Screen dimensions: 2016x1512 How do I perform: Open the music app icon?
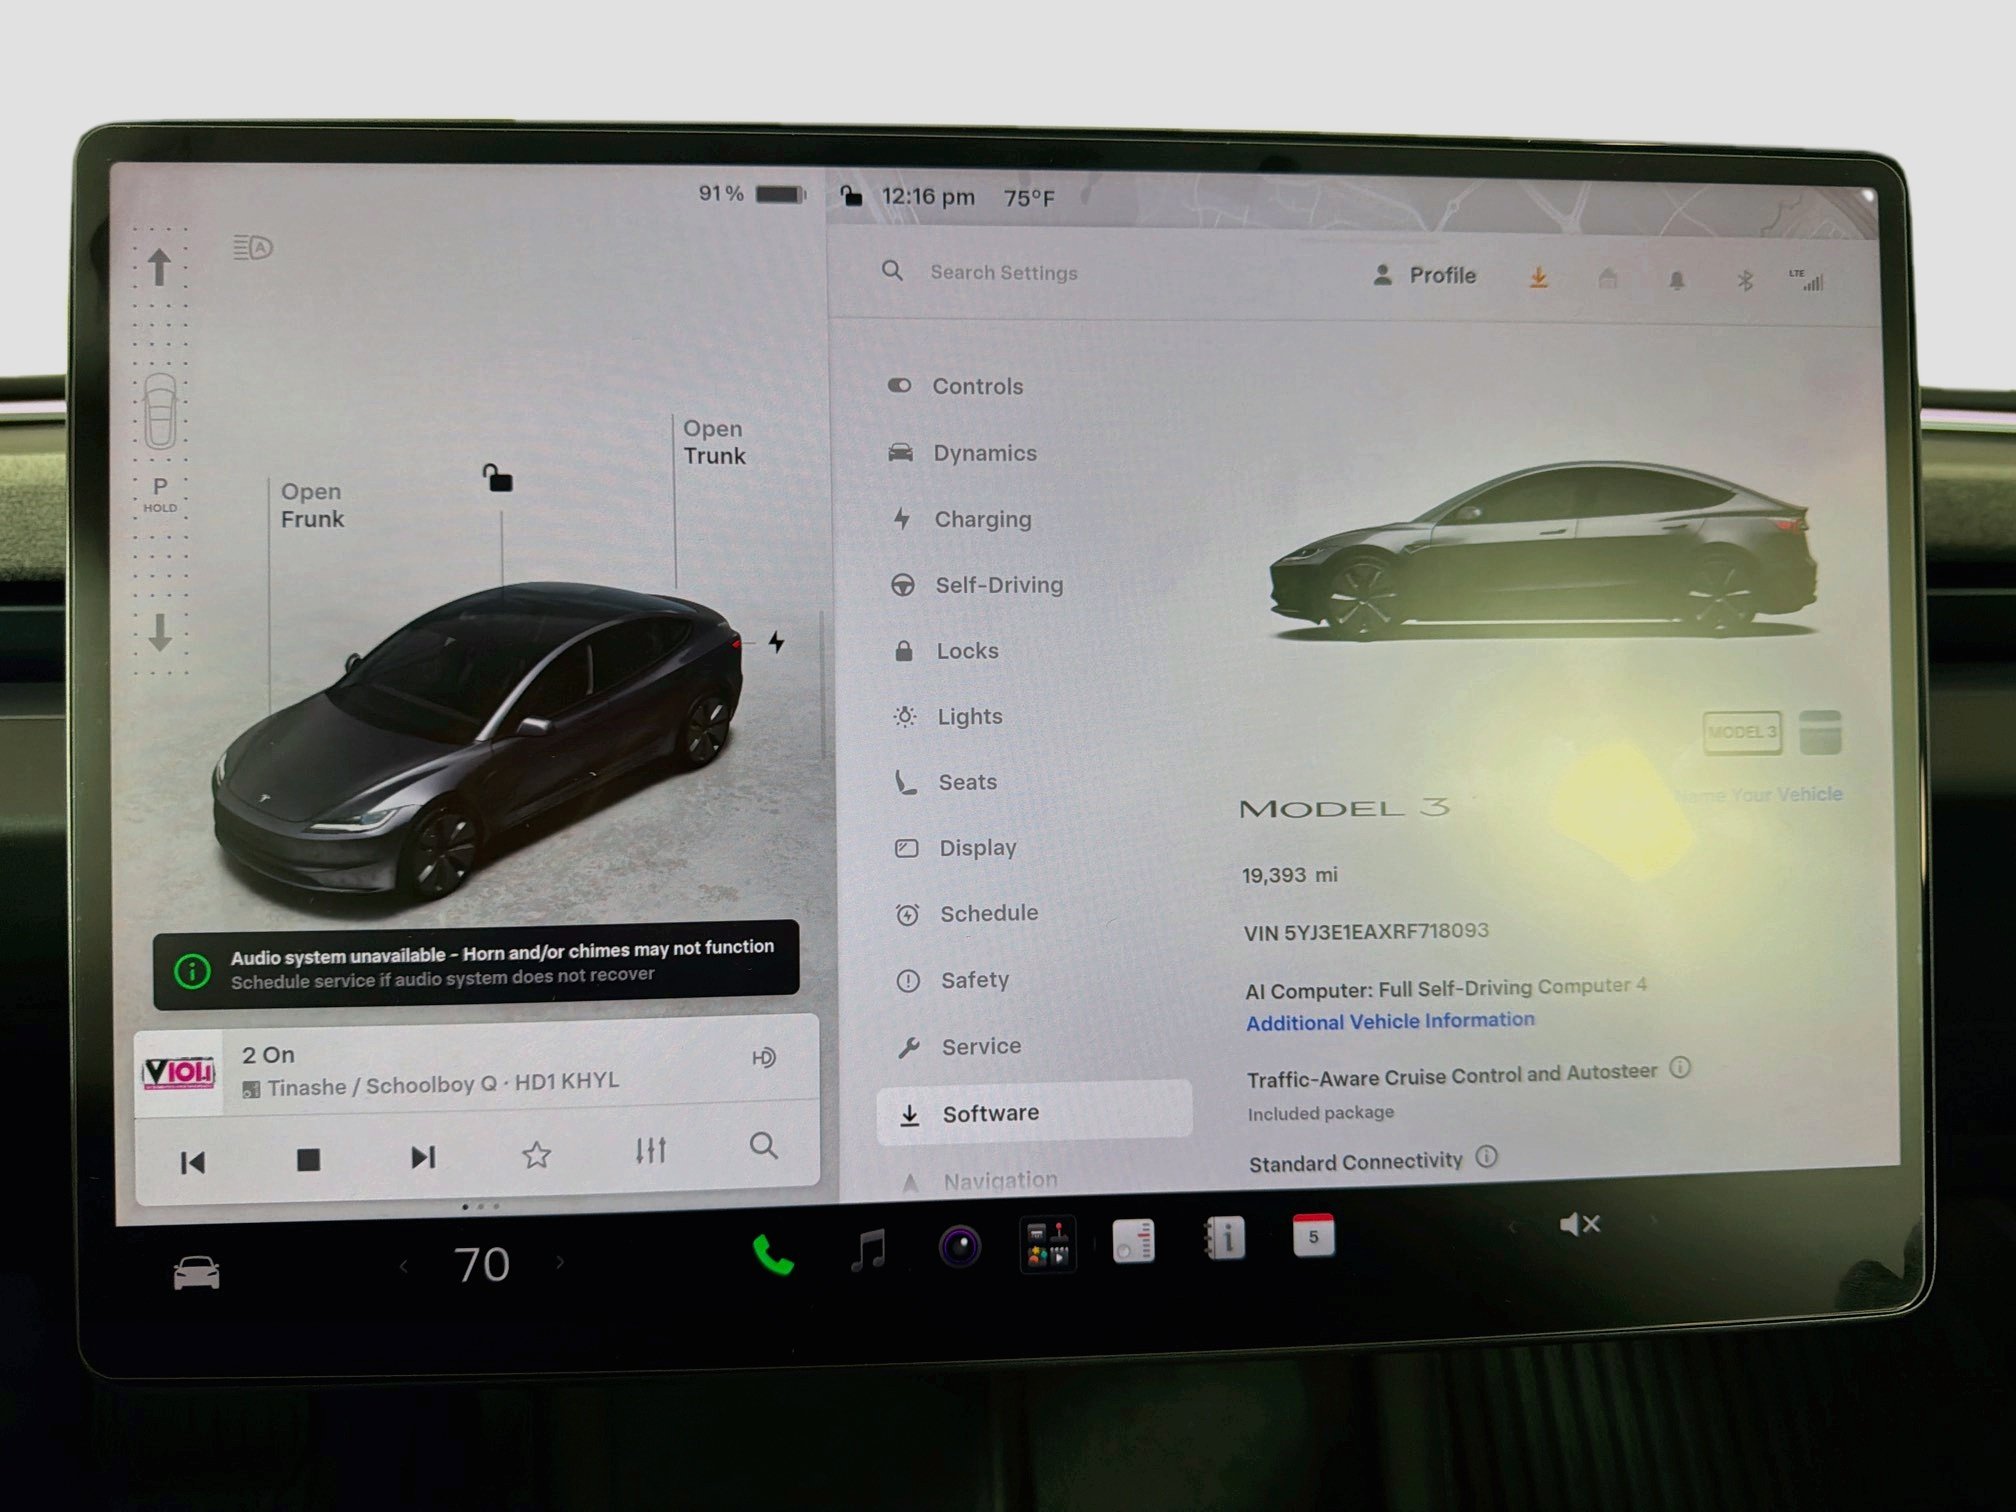pyautogui.click(x=868, y=1250)
